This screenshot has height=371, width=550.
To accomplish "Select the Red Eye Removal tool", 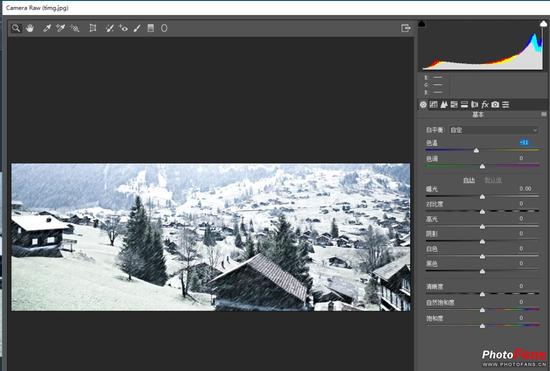I will point(123,28).
